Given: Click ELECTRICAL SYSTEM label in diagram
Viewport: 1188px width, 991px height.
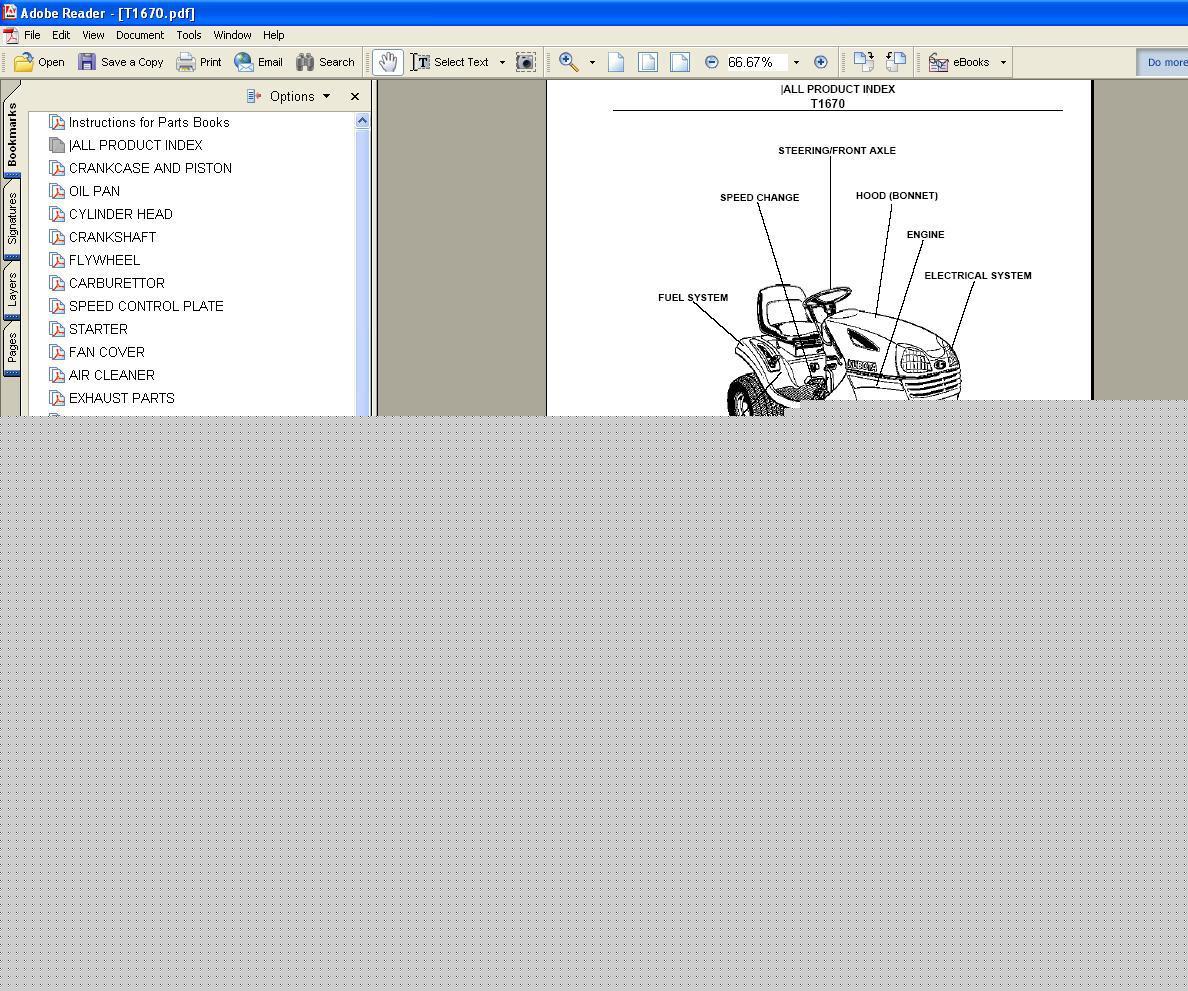Looking at the screenshot, I should (977, 276).
